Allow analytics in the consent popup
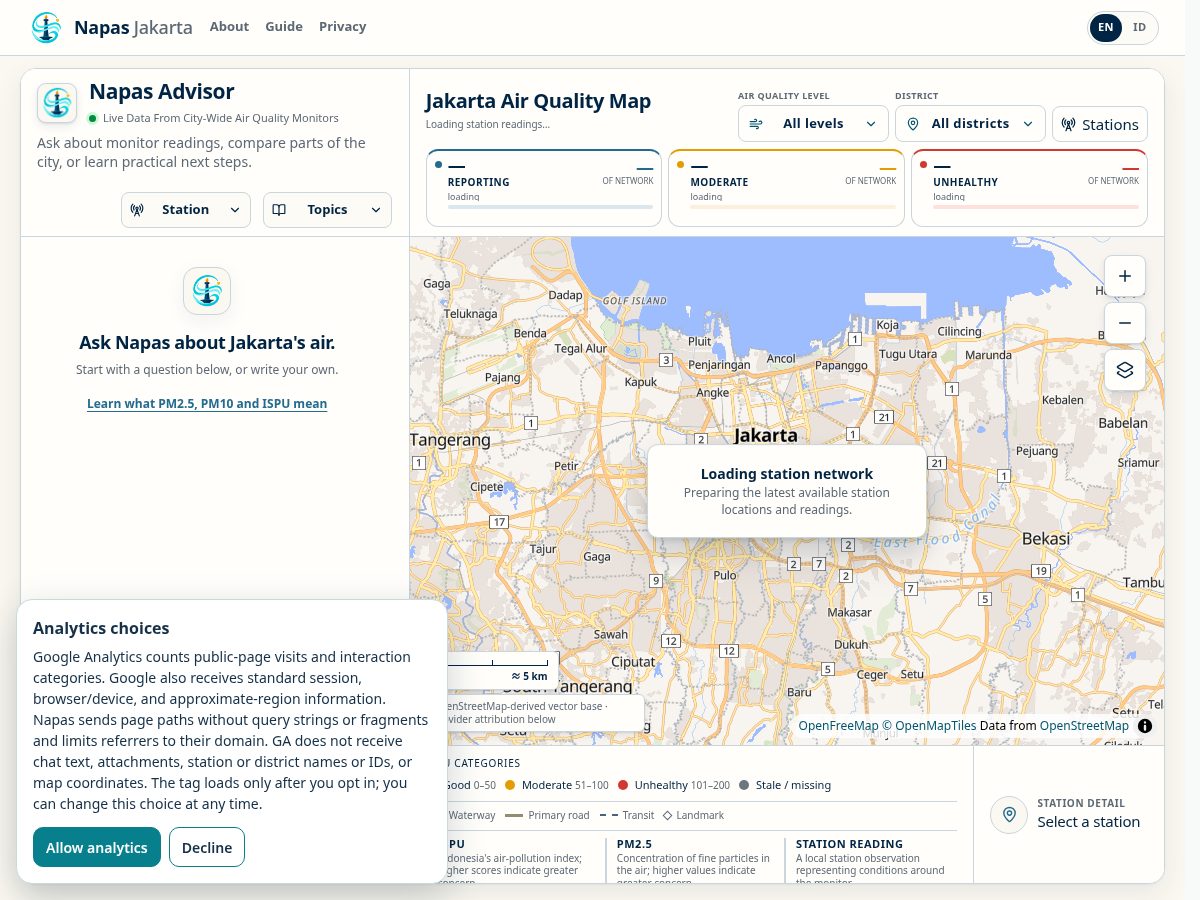 tap(97, 847)
